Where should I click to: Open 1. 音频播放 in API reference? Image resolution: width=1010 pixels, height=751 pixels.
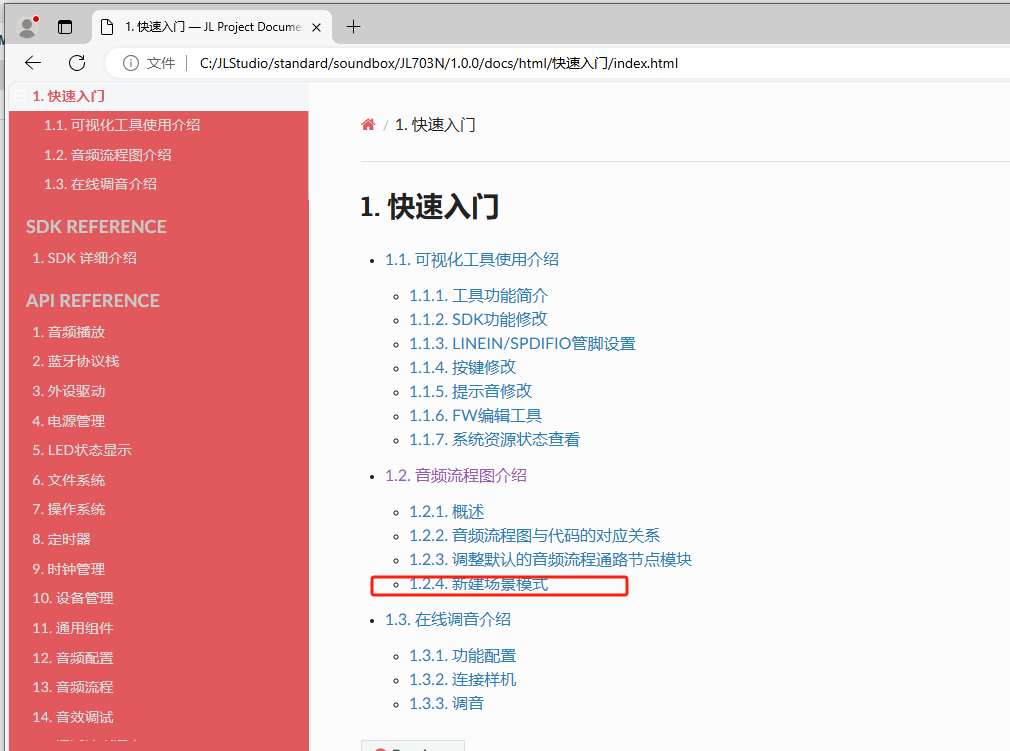tap(69, 332)
